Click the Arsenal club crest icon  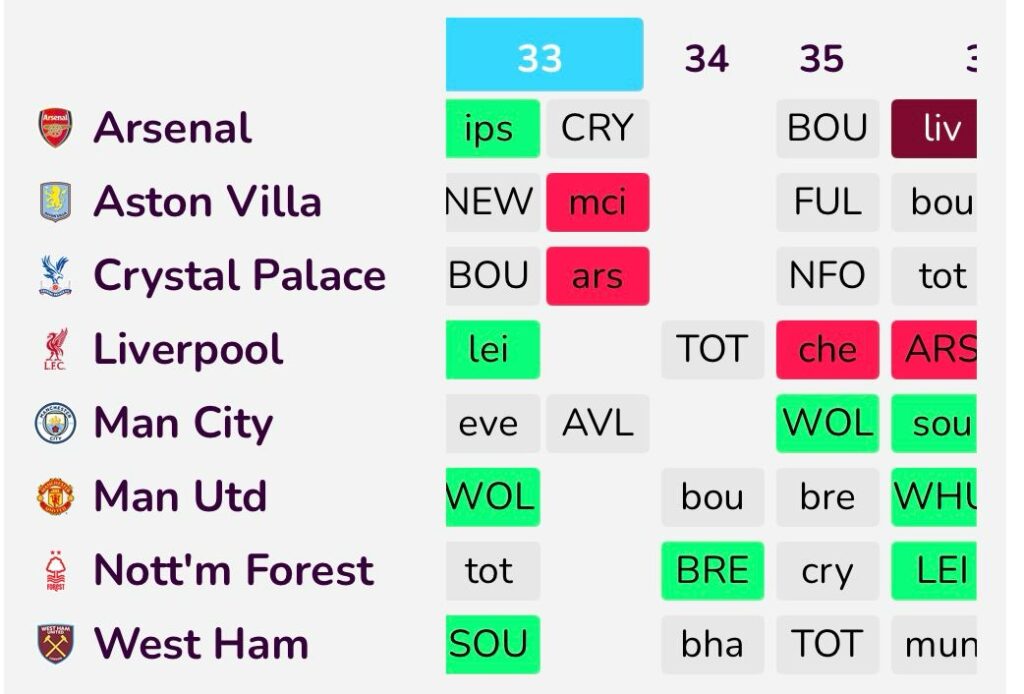56,128
